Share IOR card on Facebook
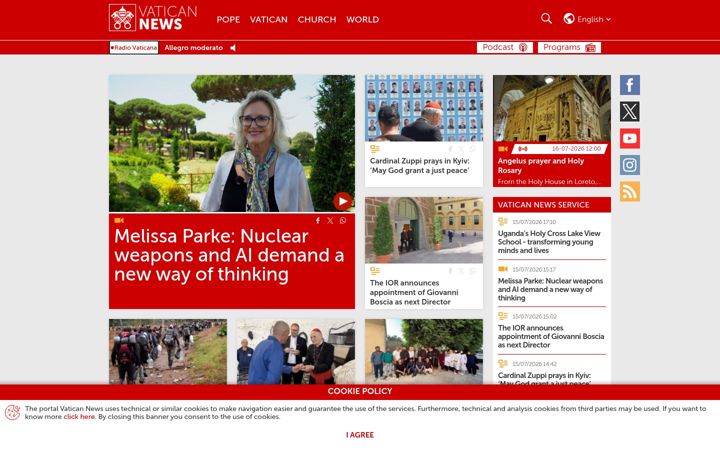Image resolution: width=720 pixels, height=450 pixels. [x=450, y=271]
